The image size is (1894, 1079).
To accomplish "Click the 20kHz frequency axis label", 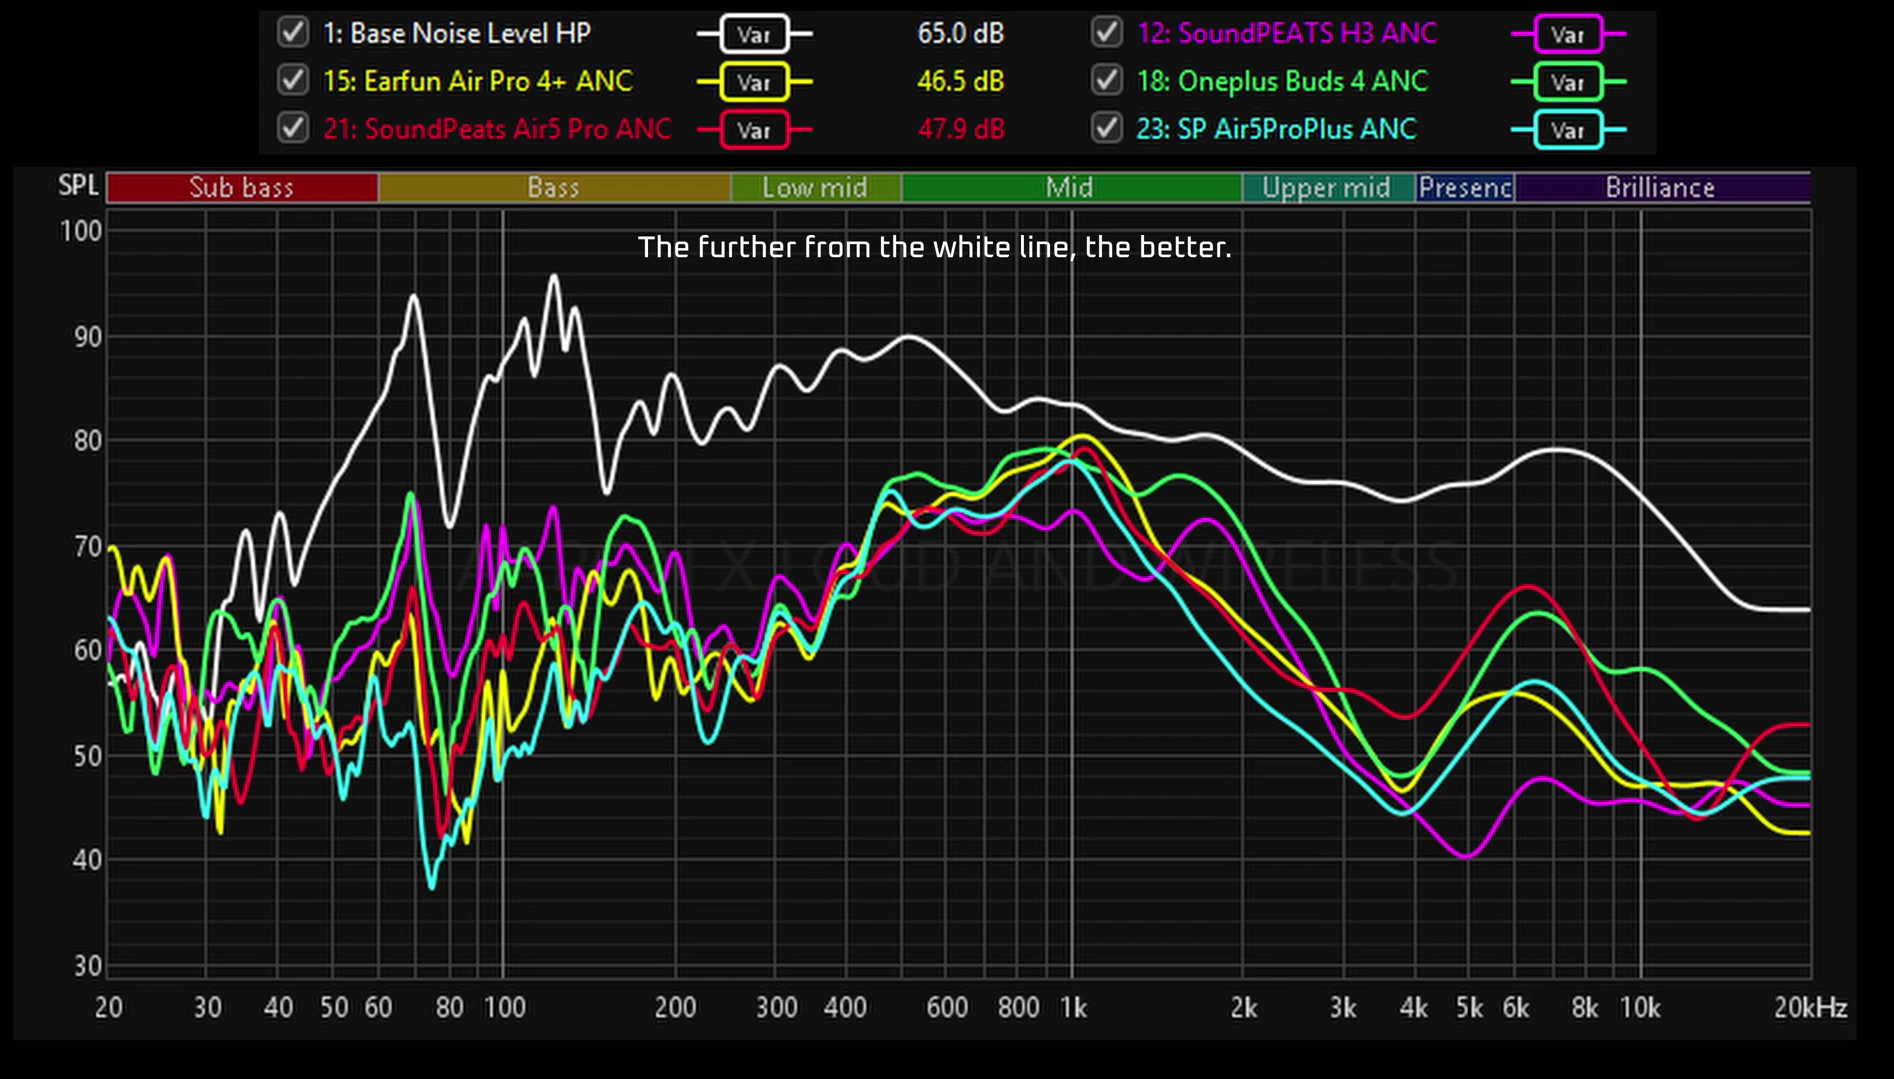I will click(1810, 1007).
